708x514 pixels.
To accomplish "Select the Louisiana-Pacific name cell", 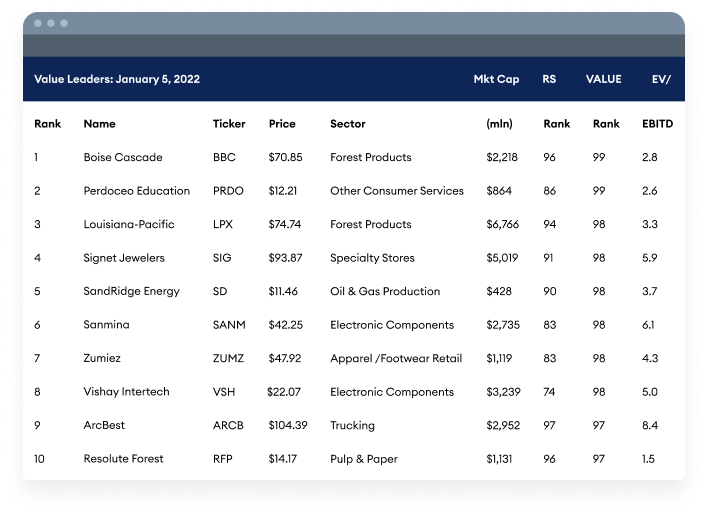I will 129,224.
